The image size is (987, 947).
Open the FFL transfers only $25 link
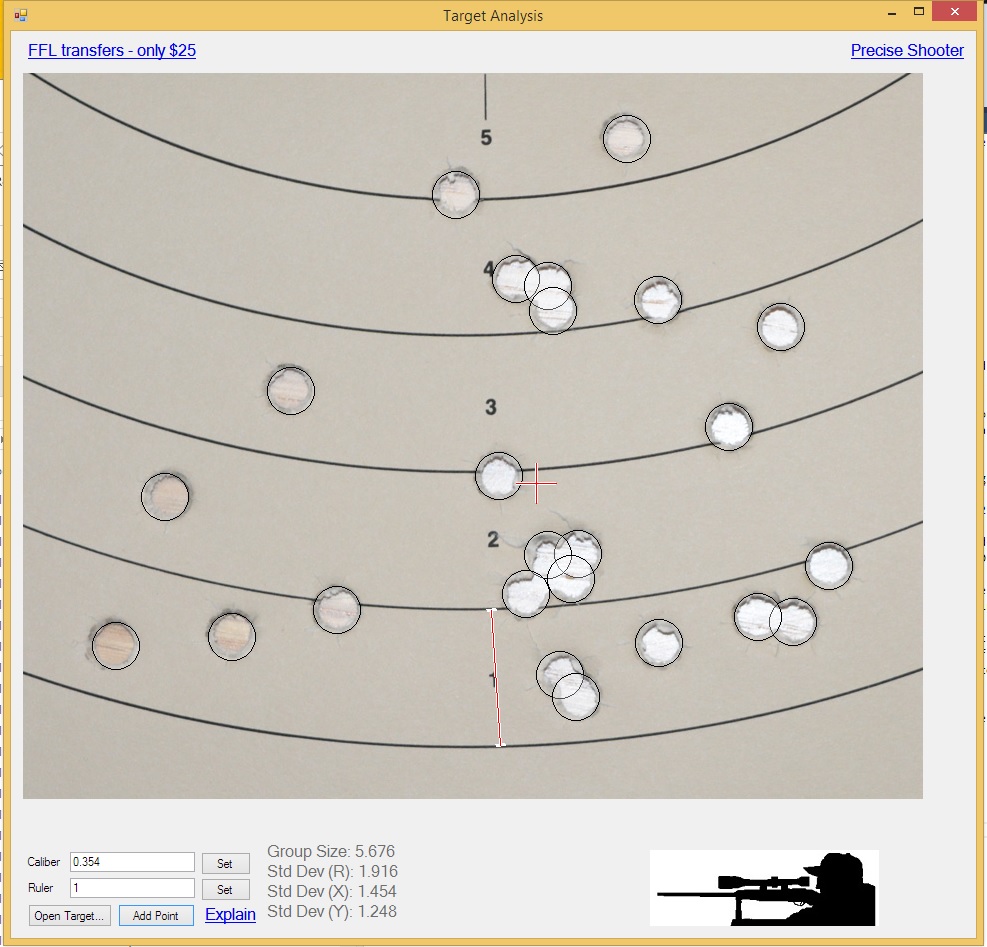(x=112, y=50)
